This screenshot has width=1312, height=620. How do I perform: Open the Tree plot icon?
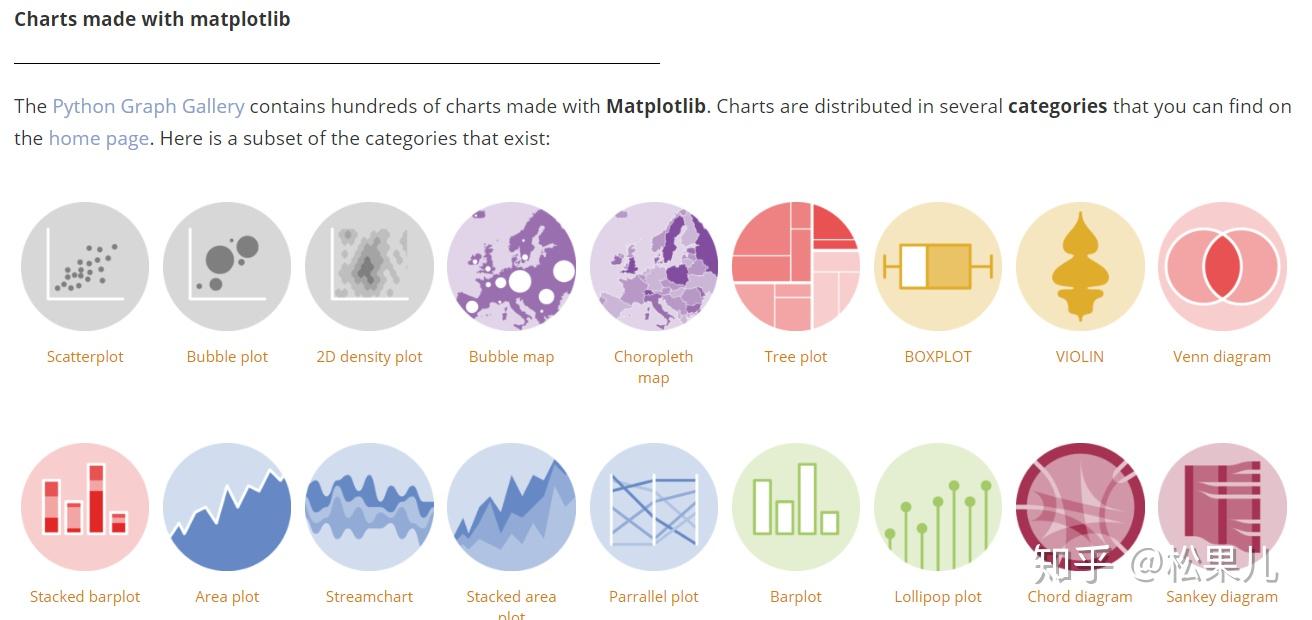(796, 267)
